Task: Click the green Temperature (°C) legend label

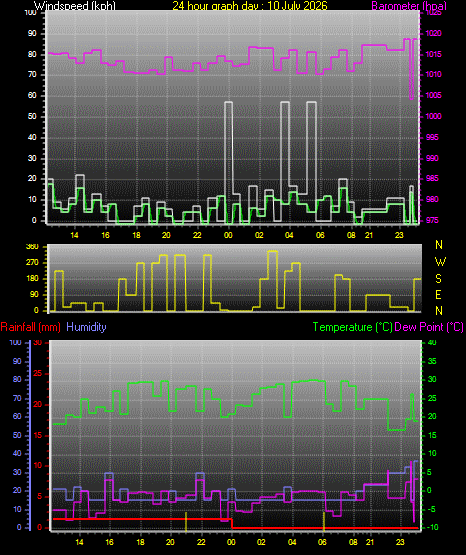Action: click(352, 327)
